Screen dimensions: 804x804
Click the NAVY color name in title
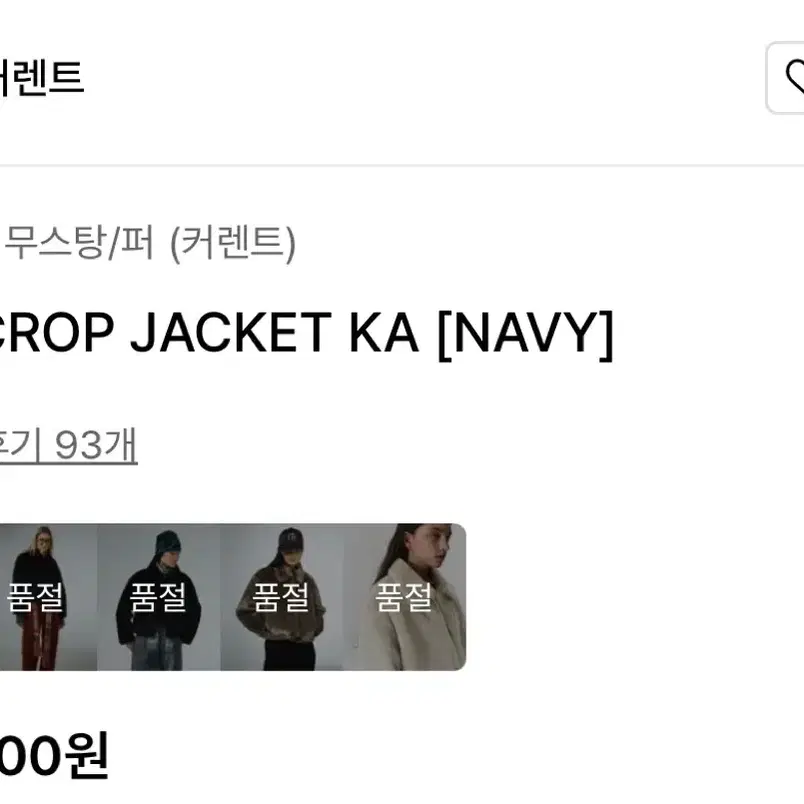click(526, 334)
